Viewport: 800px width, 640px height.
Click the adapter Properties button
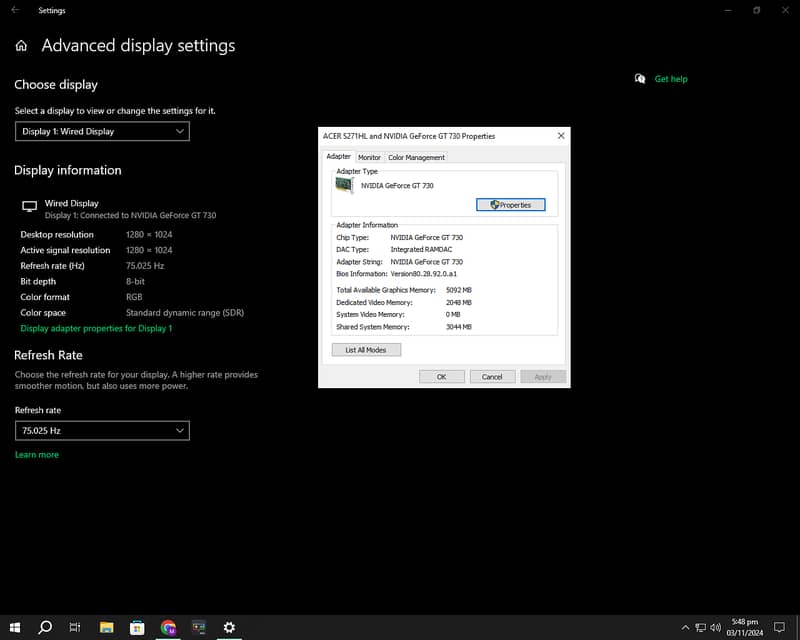(x=510, y=205)
